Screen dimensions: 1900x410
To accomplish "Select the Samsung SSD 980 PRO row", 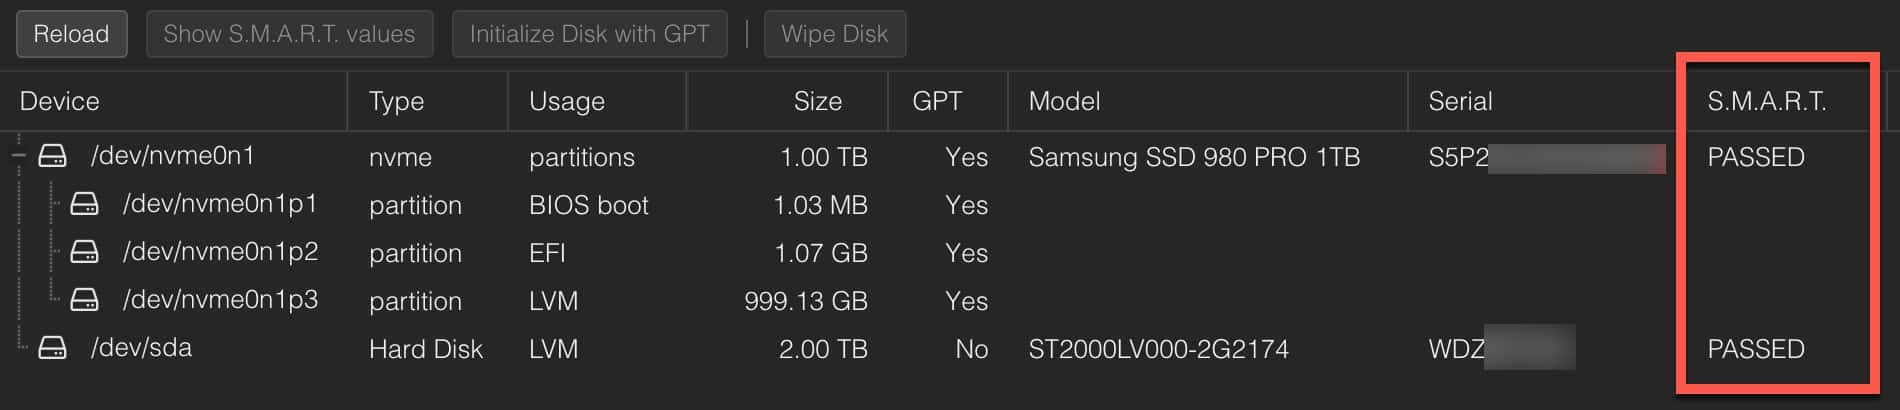I will pos(1194,157).
